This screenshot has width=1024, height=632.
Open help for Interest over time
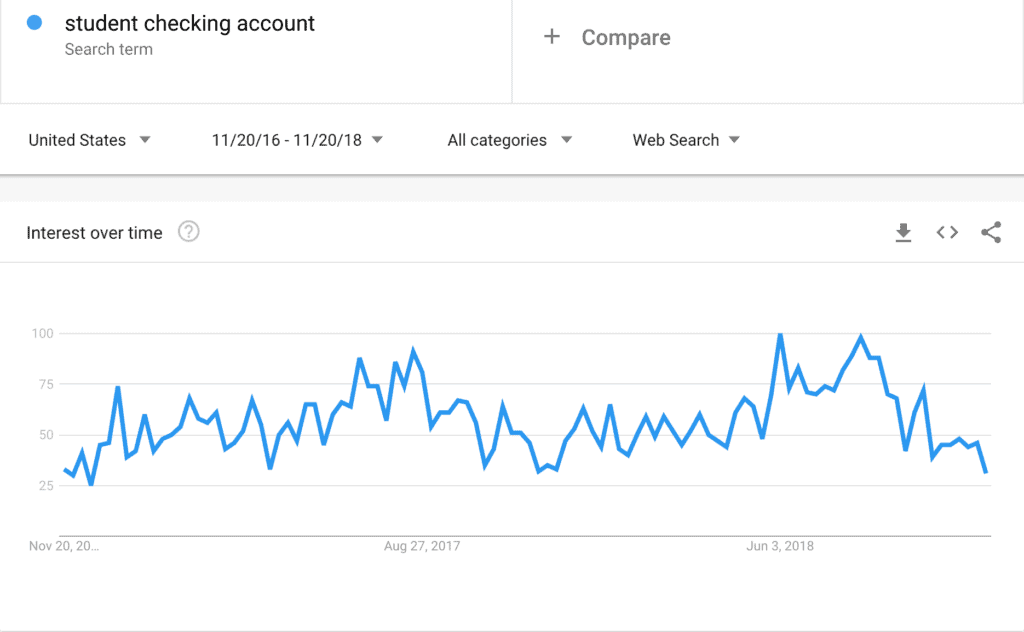pyautogui.click(x=189, y=232)
